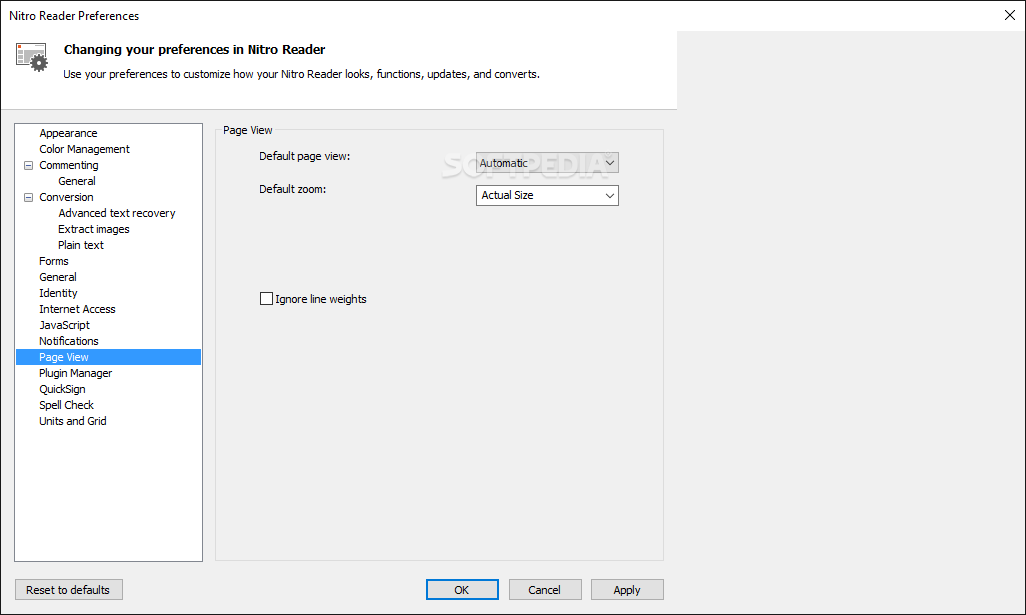Select Color Management category
This screenshot has width=1026, height=615.
[x=84, y=149]
